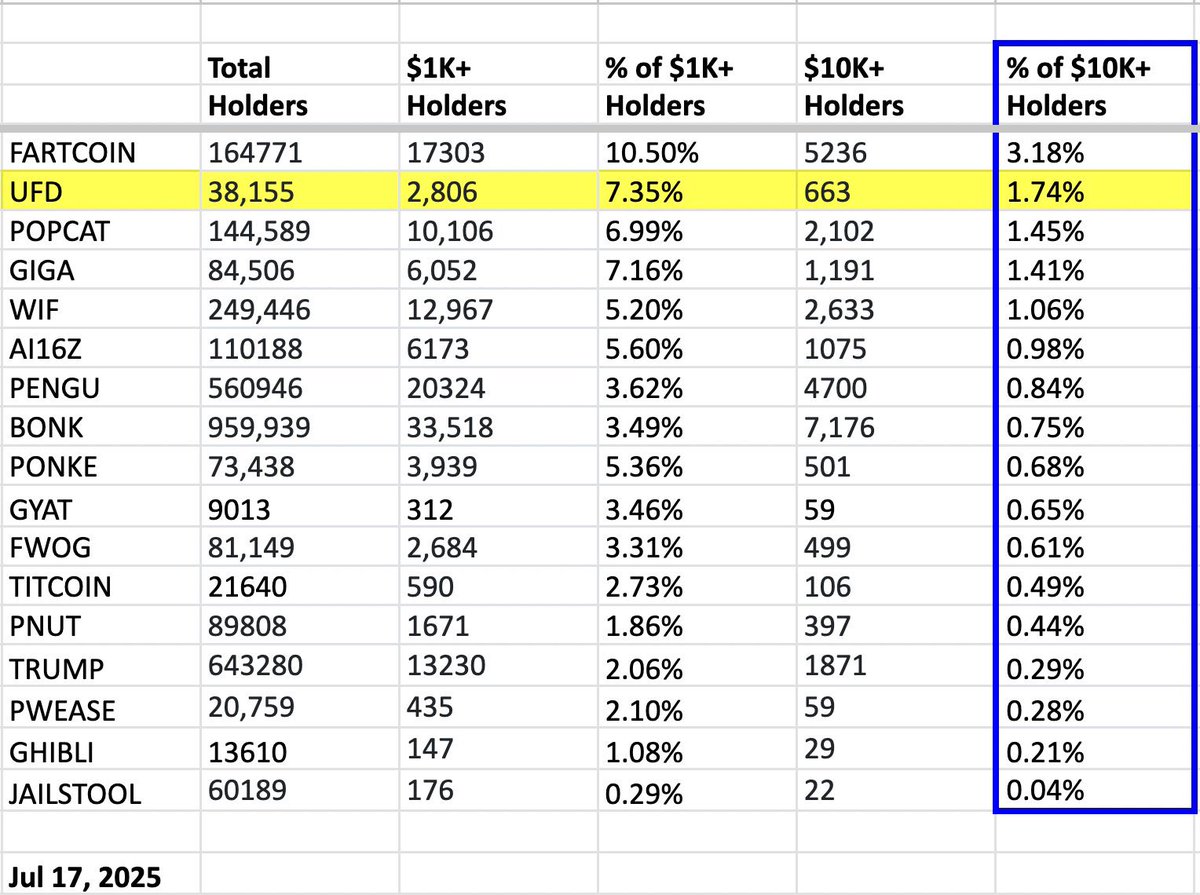
Task: Click BONK value 0.75%
Action: (1044, 427)
